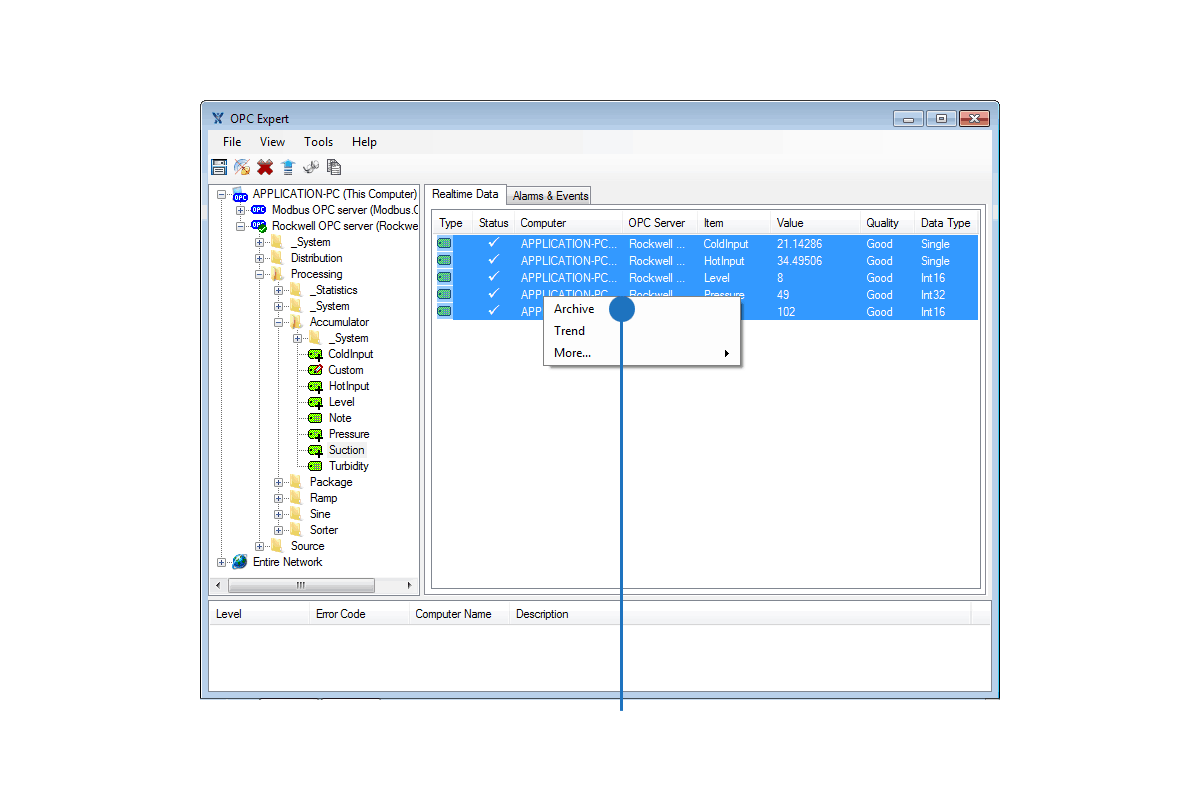This screenshot has height=800, width=1200.
Task: Click the type icon of value 102 row
Action: [444, 312]
